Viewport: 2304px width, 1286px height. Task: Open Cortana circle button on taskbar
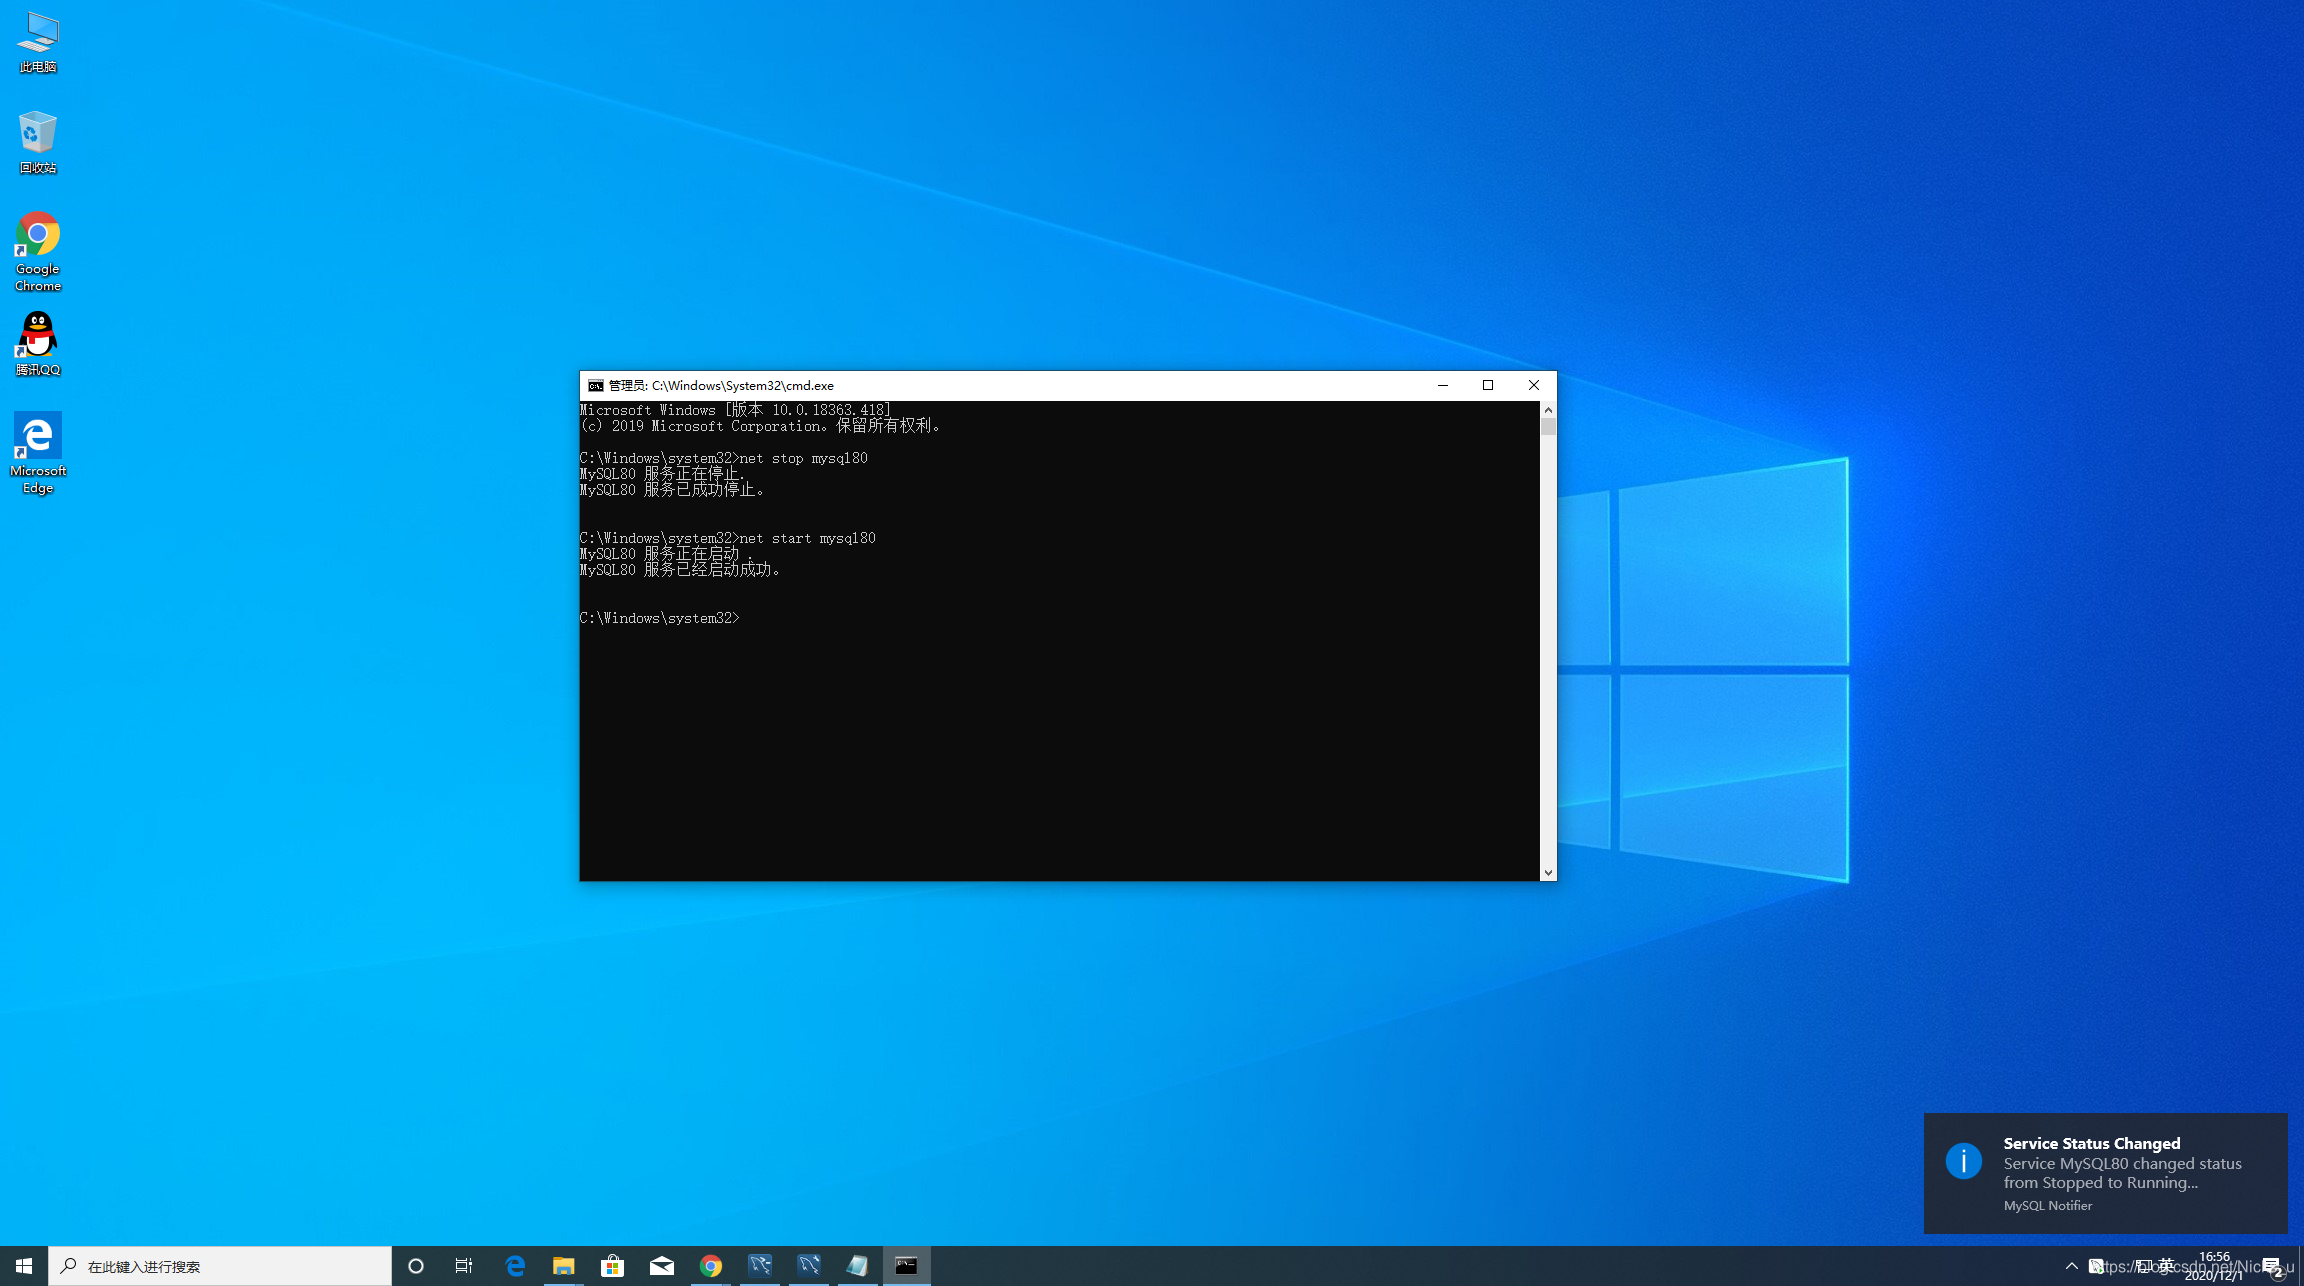click(x=416, y=1266)
